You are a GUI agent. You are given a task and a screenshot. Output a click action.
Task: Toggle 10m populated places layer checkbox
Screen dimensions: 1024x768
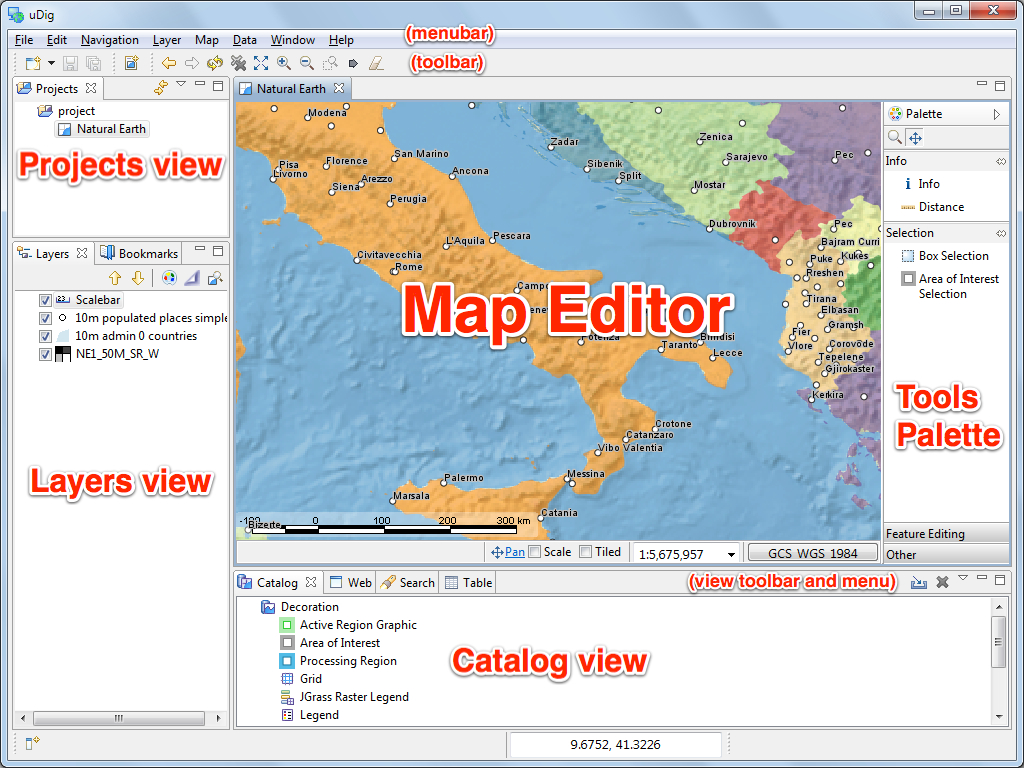coord(45,319)
